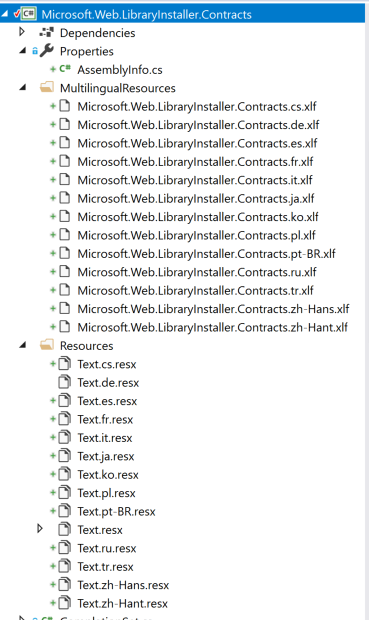Collapse the Resources folder

23,345
